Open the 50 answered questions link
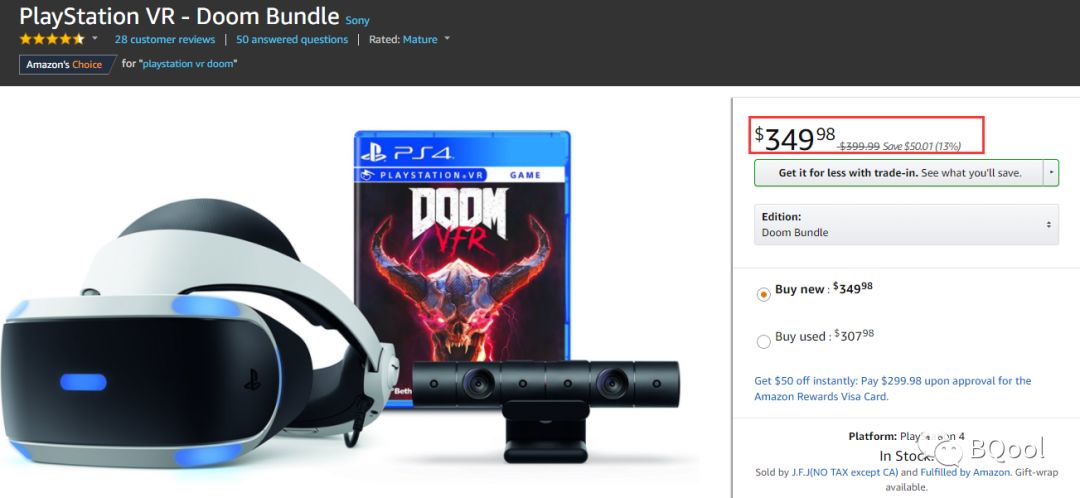 coord(292,40)
